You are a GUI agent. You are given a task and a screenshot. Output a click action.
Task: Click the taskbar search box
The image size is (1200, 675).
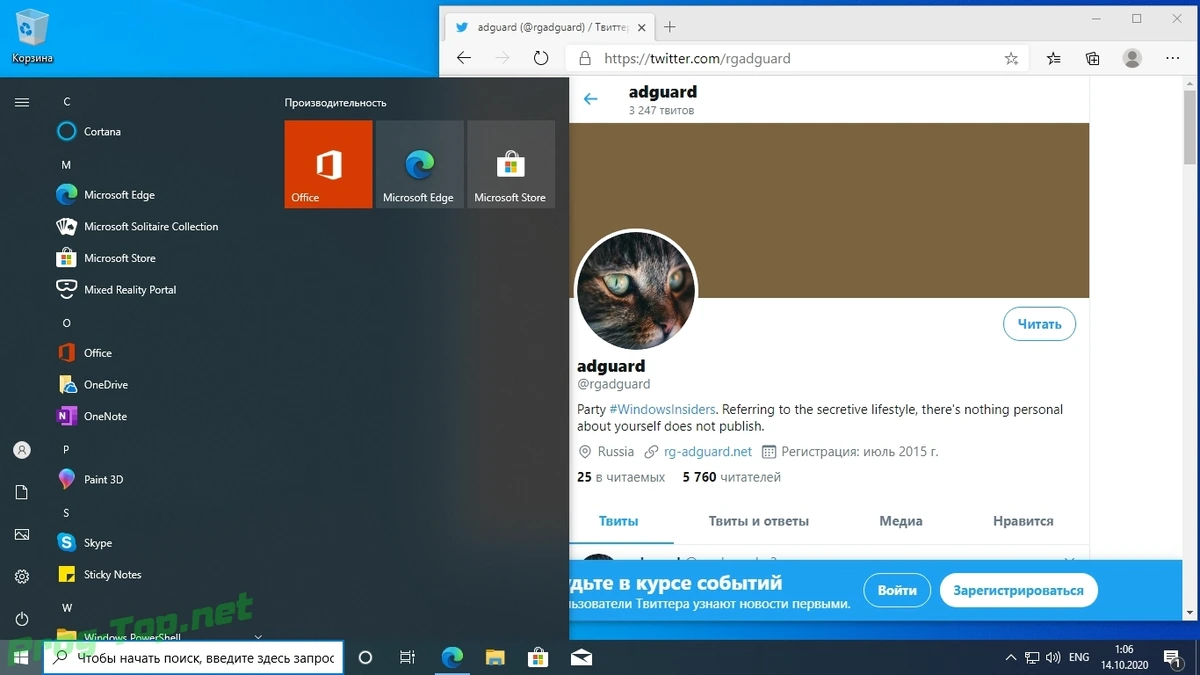click(194, 658)
